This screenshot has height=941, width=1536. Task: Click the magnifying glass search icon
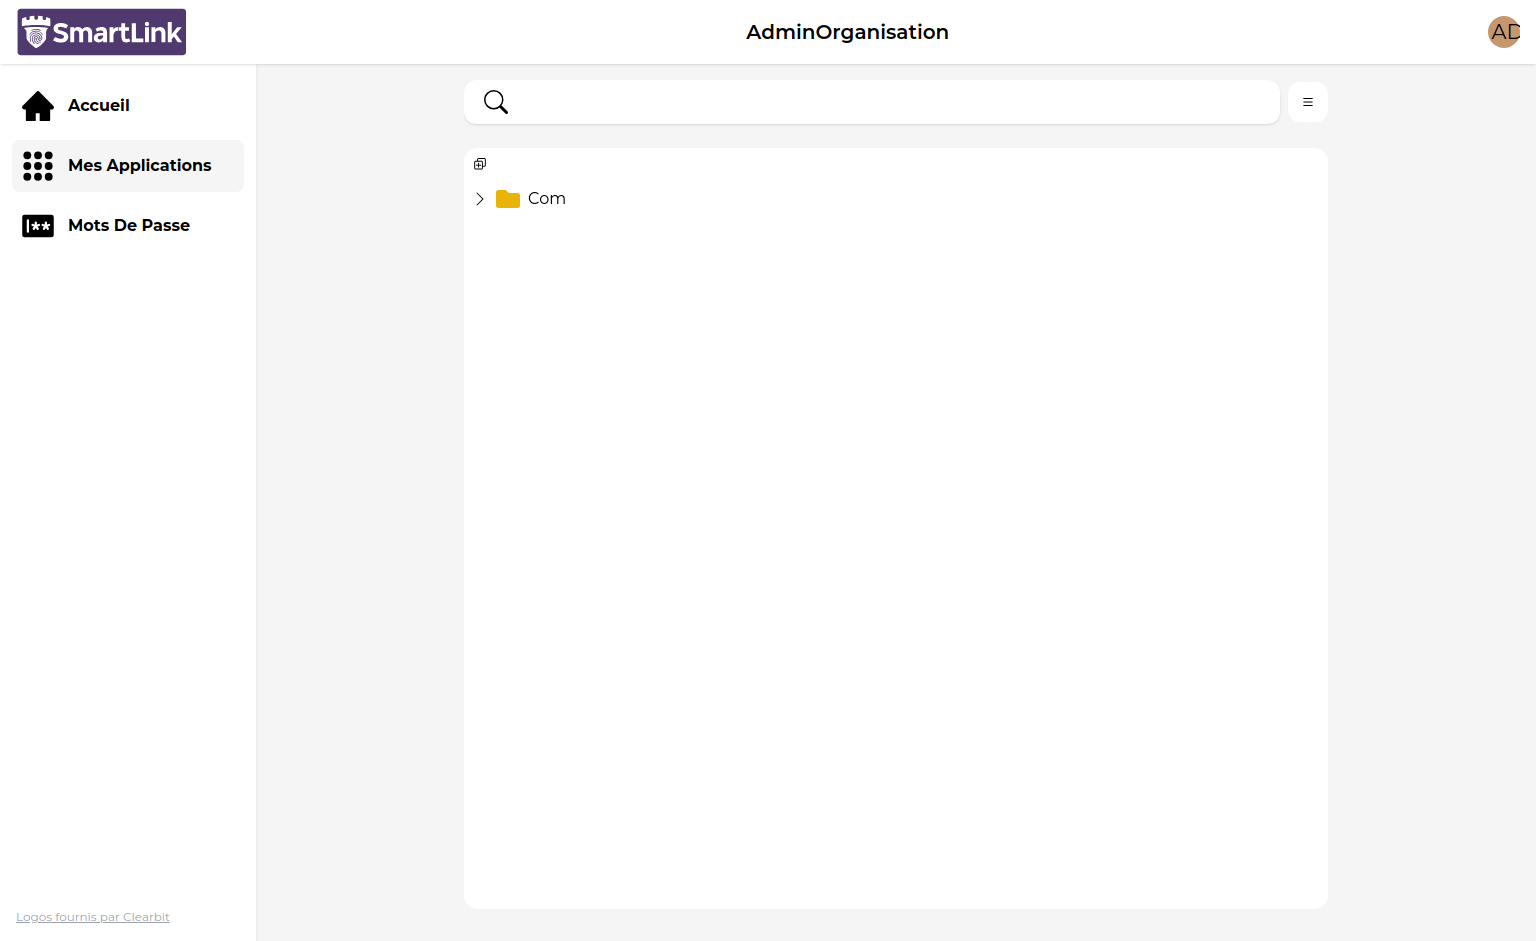coord(496,102)
